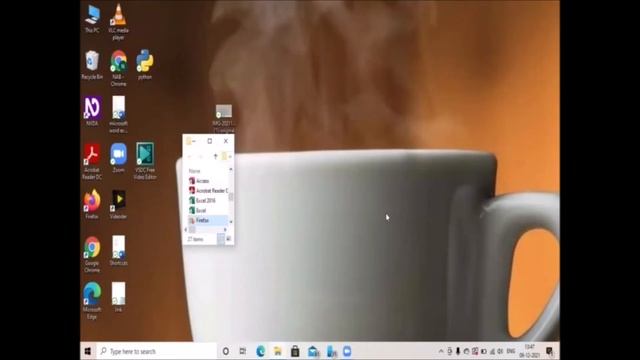
Task: Select the IMG-2021 image file on desktop
Action: tap(224, 118)
